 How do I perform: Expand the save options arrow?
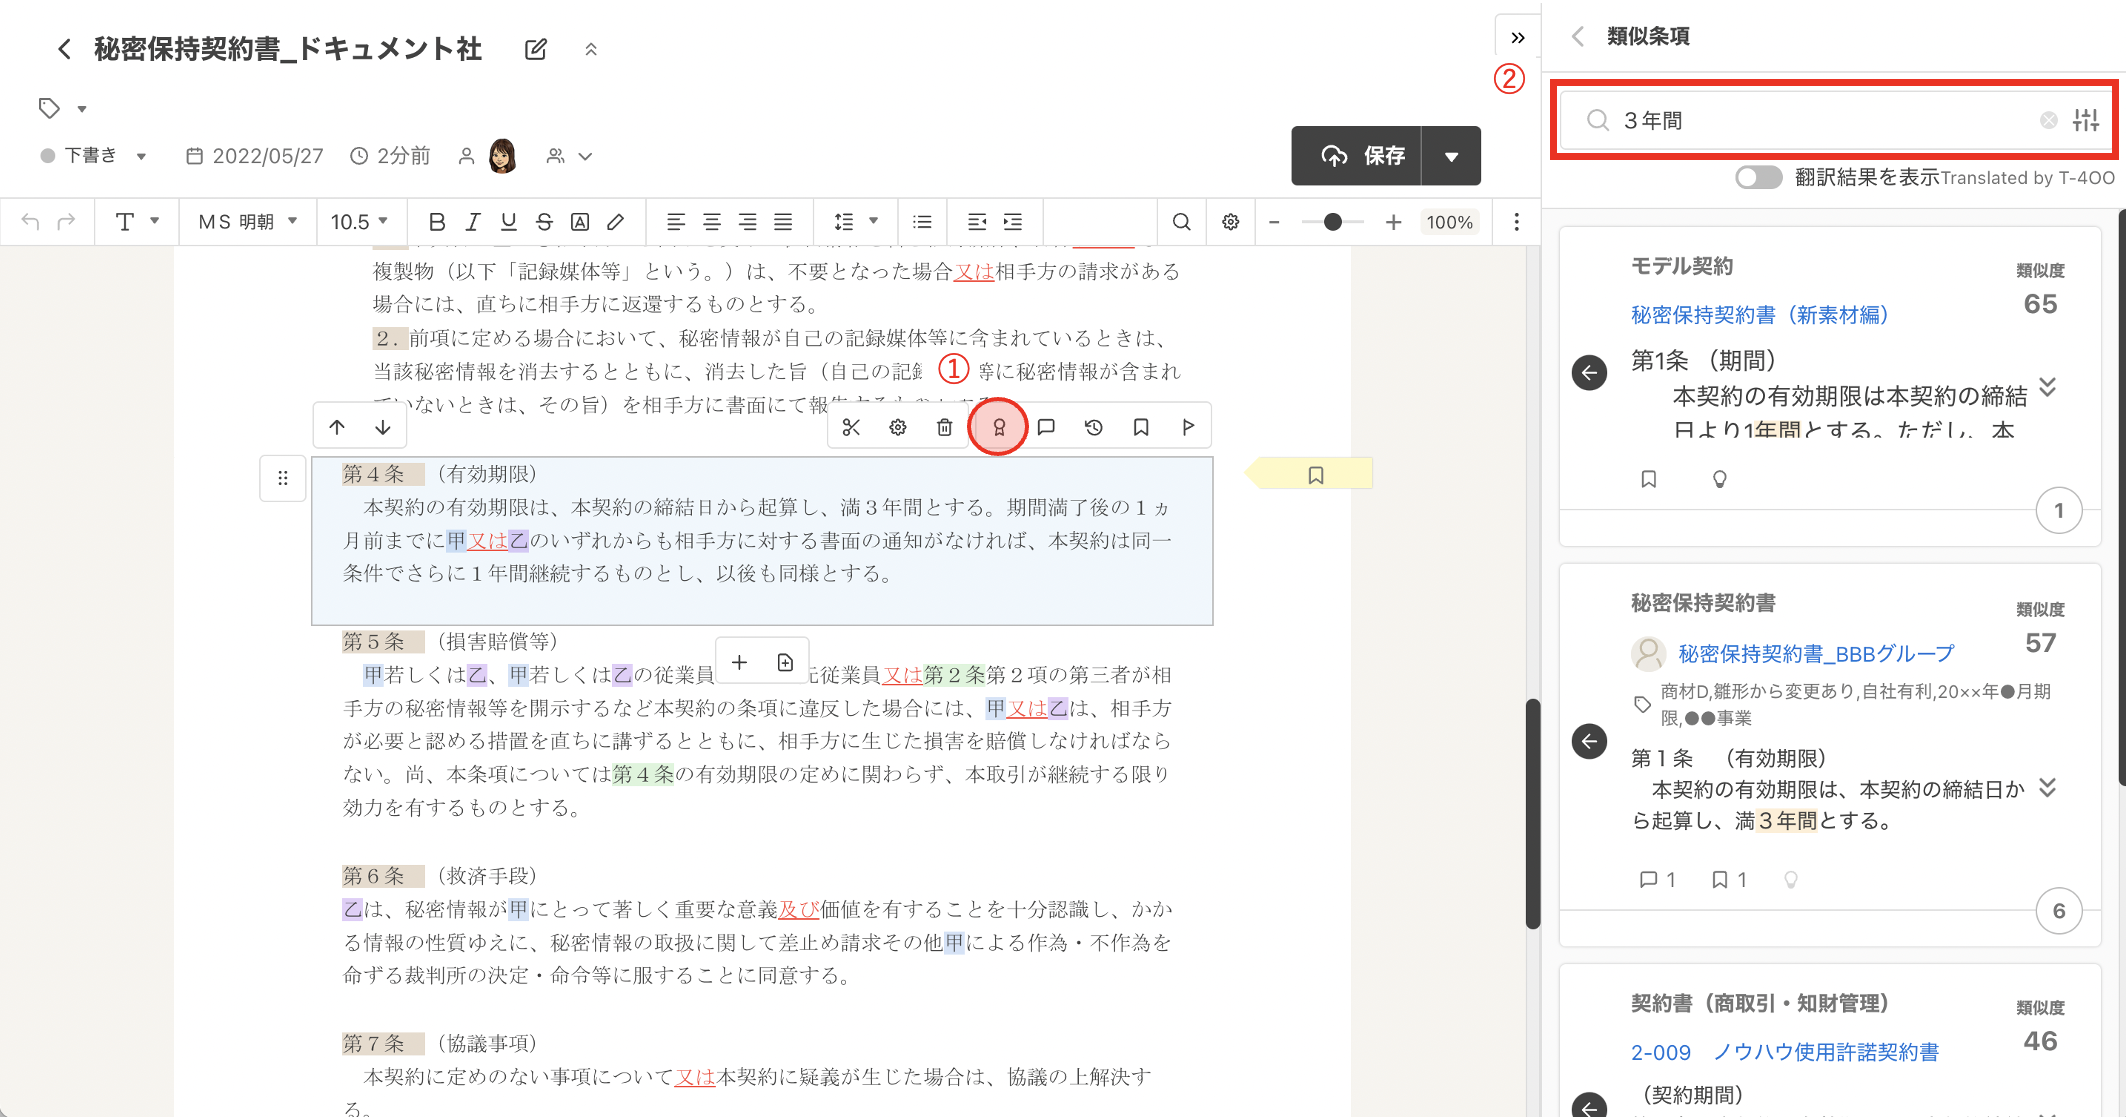point(1451,156)
